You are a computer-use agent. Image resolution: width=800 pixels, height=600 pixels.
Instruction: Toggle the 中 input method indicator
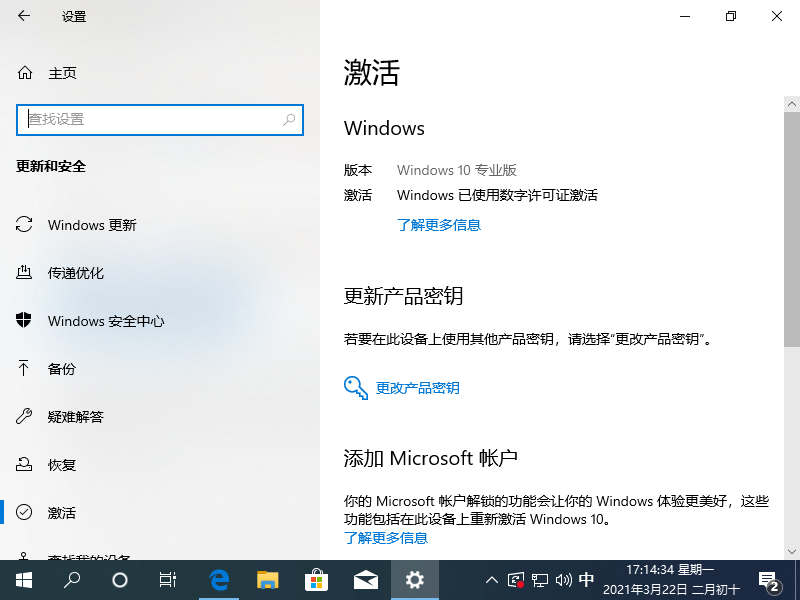click(x=587, y=580)
